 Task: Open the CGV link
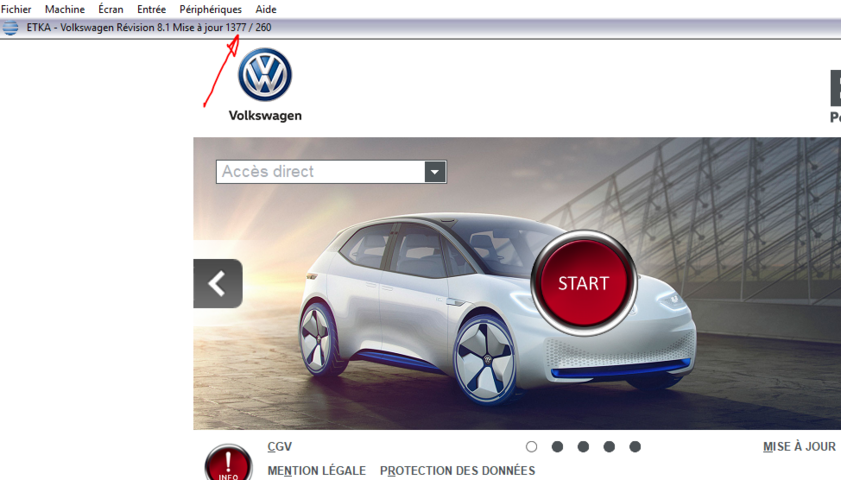pos(280,447)
